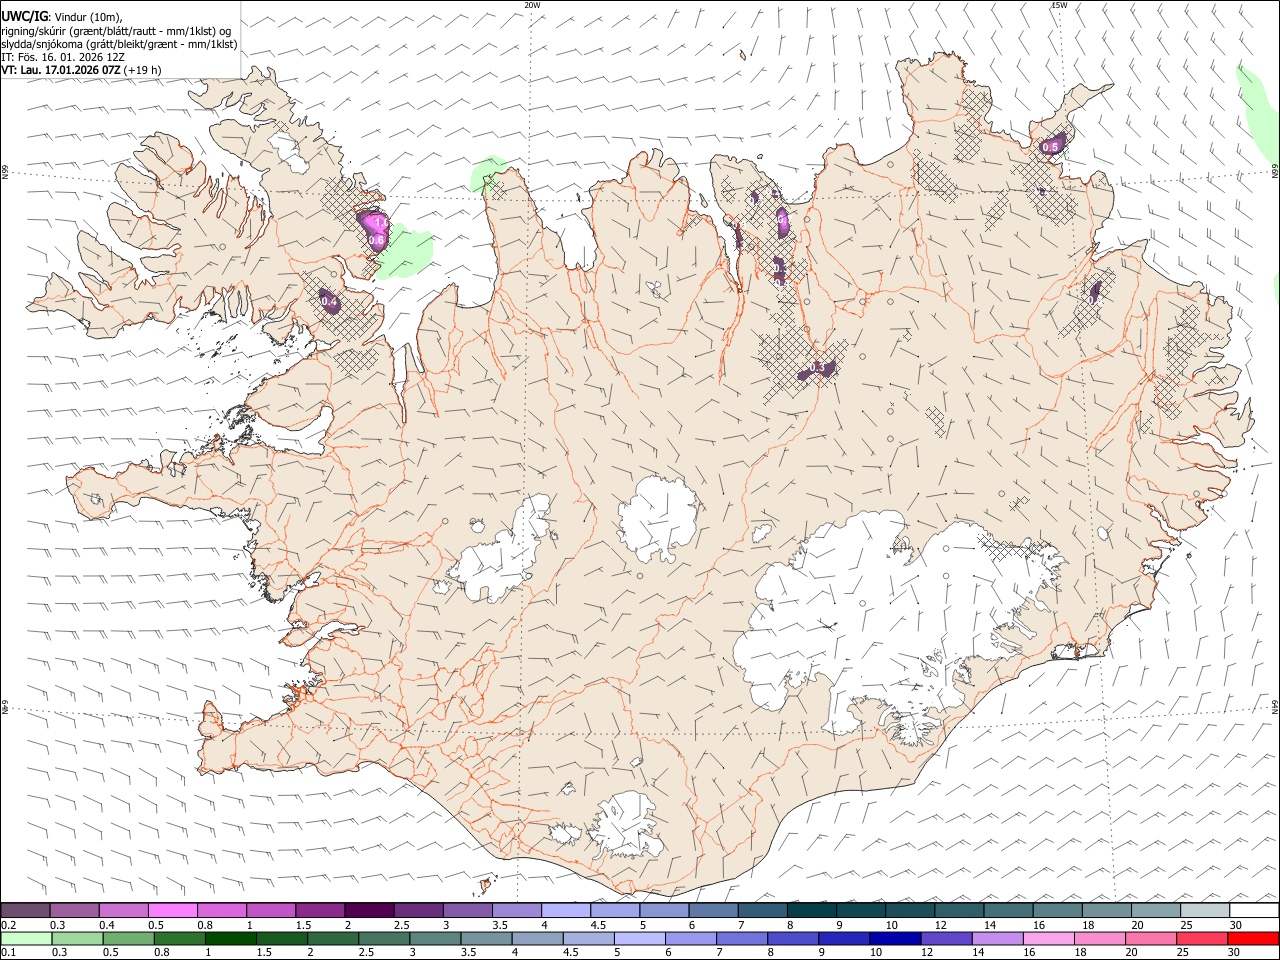Click the 'UWC/IG: Vindur (10m)' title text
Viewport: 1280px width, 960px height.
point(63,17)
